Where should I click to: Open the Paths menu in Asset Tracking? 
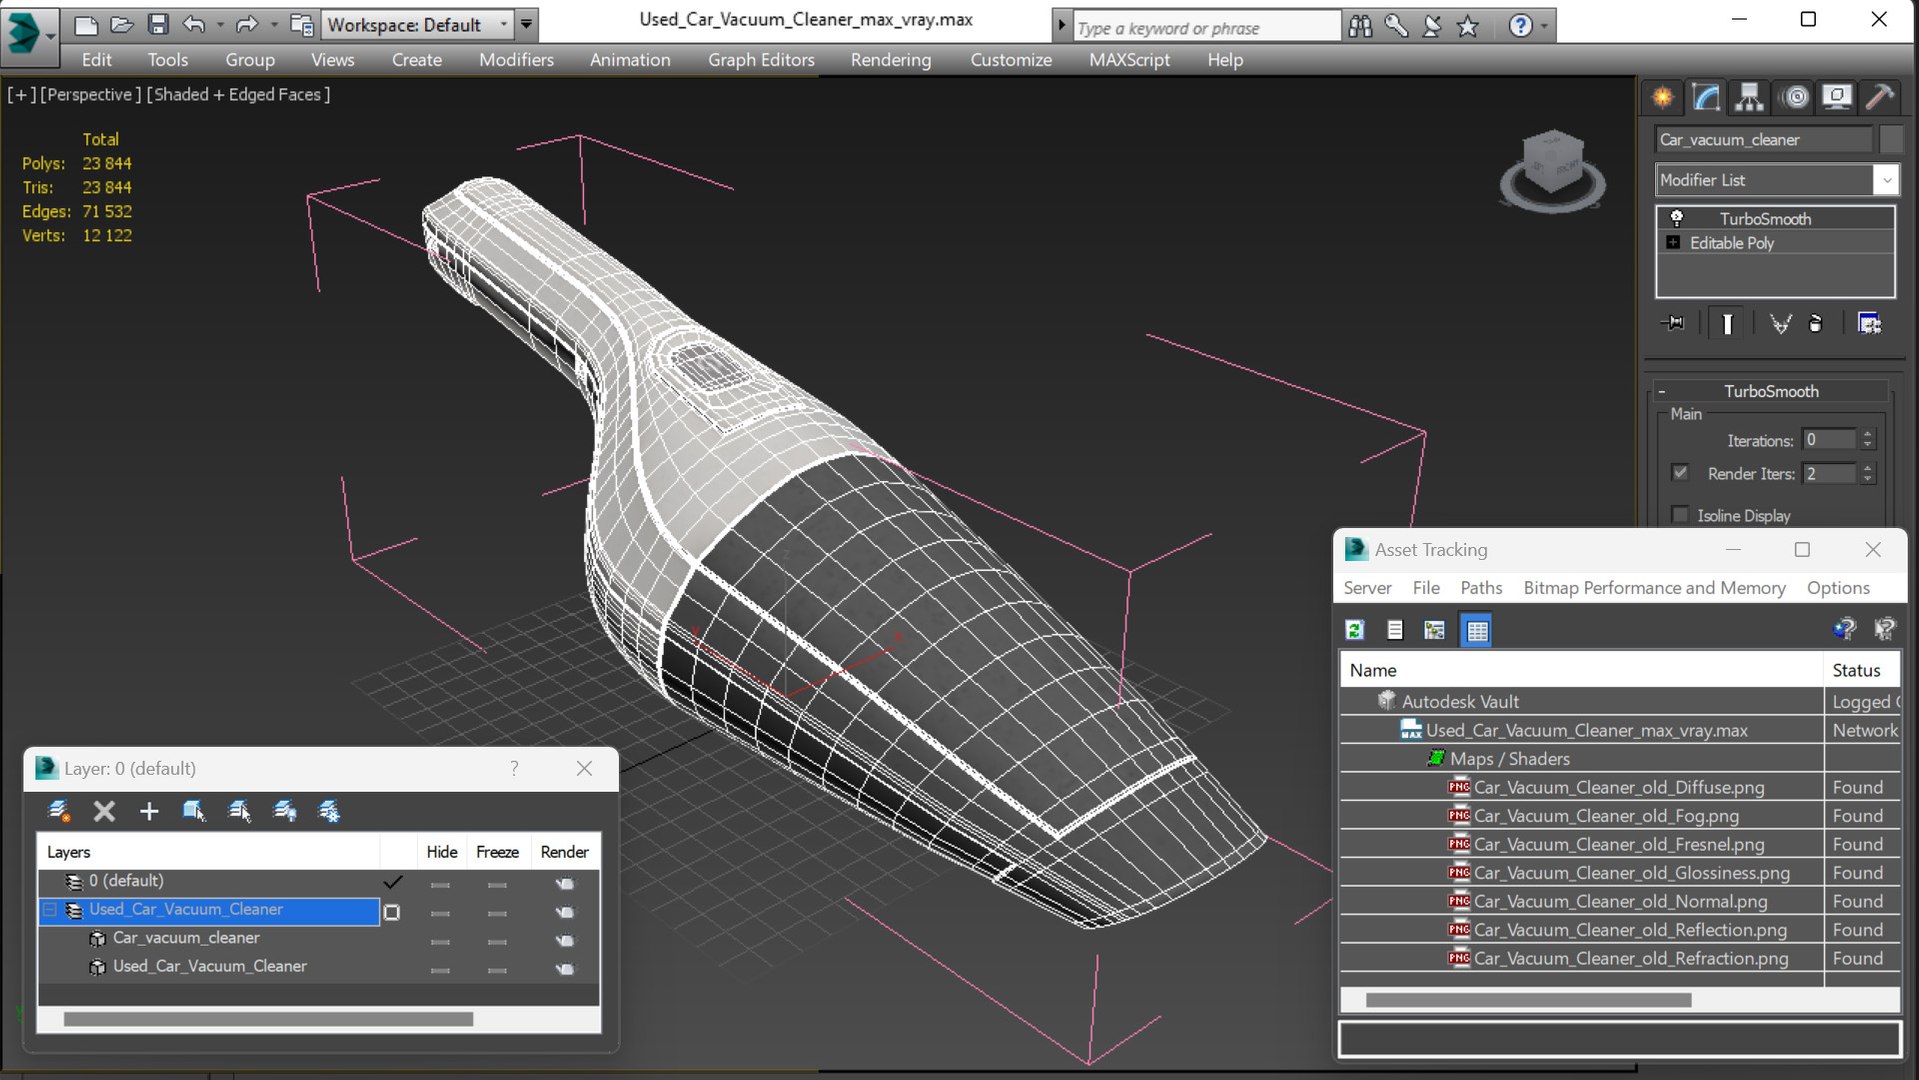coord(1481,588)
